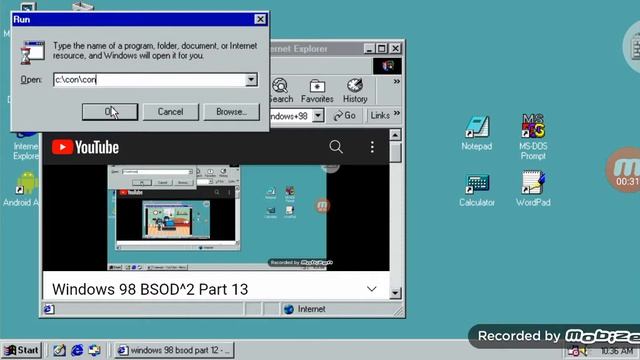Expand the Links bar chevron
Screen dimensions: 640x360
tap(397, 113)
